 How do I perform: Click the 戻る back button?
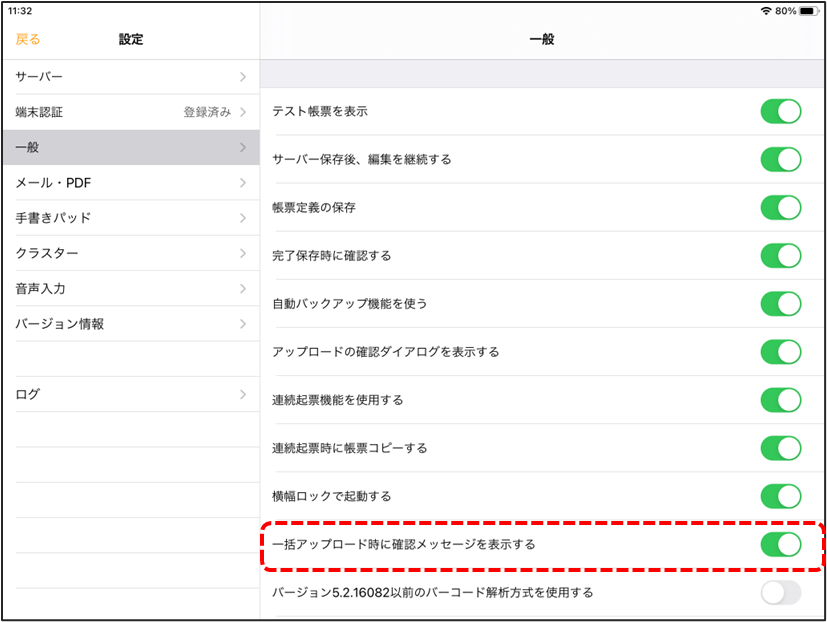tap(28, 40)
